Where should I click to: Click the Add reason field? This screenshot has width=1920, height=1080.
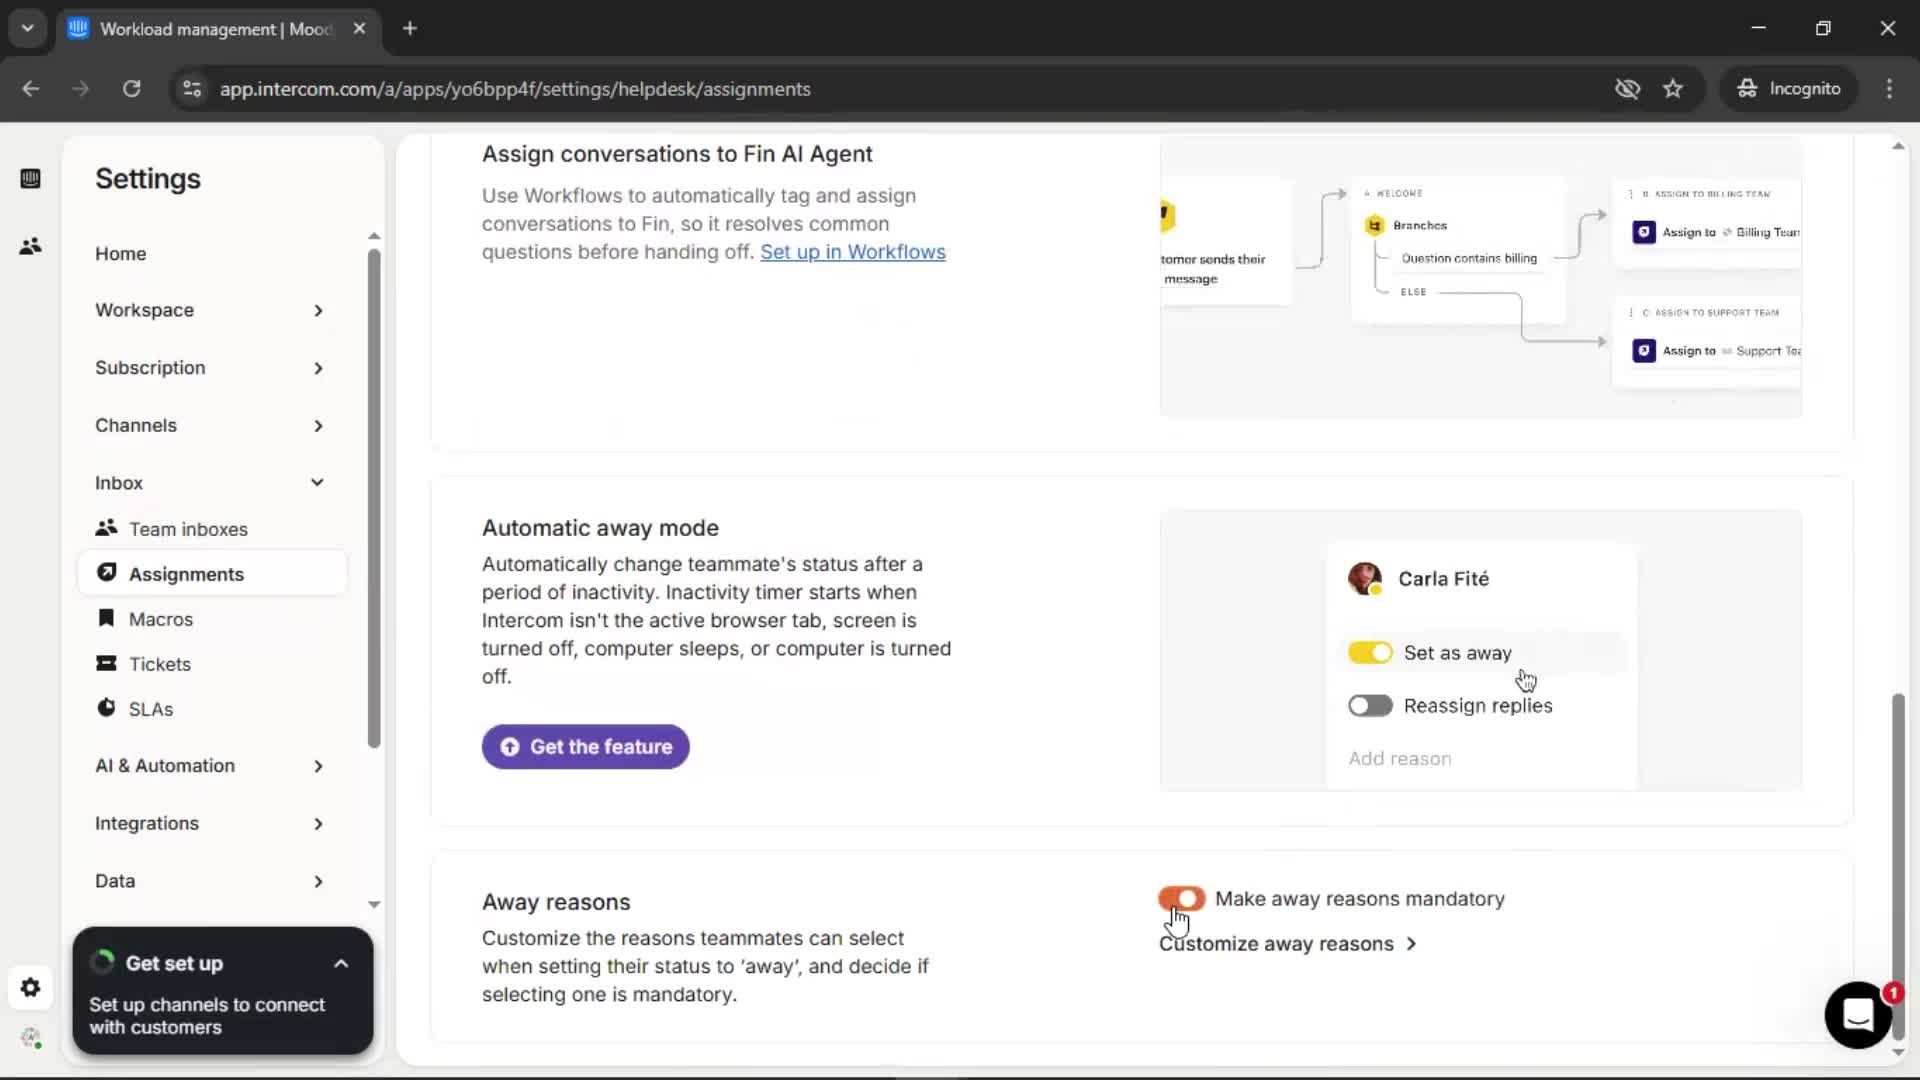click(1400, 758)
